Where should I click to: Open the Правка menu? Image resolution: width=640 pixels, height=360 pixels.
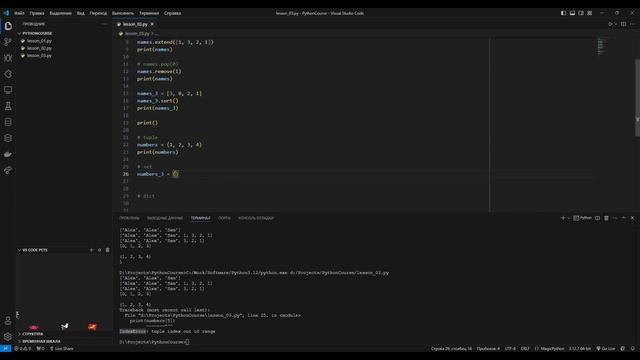37,13
